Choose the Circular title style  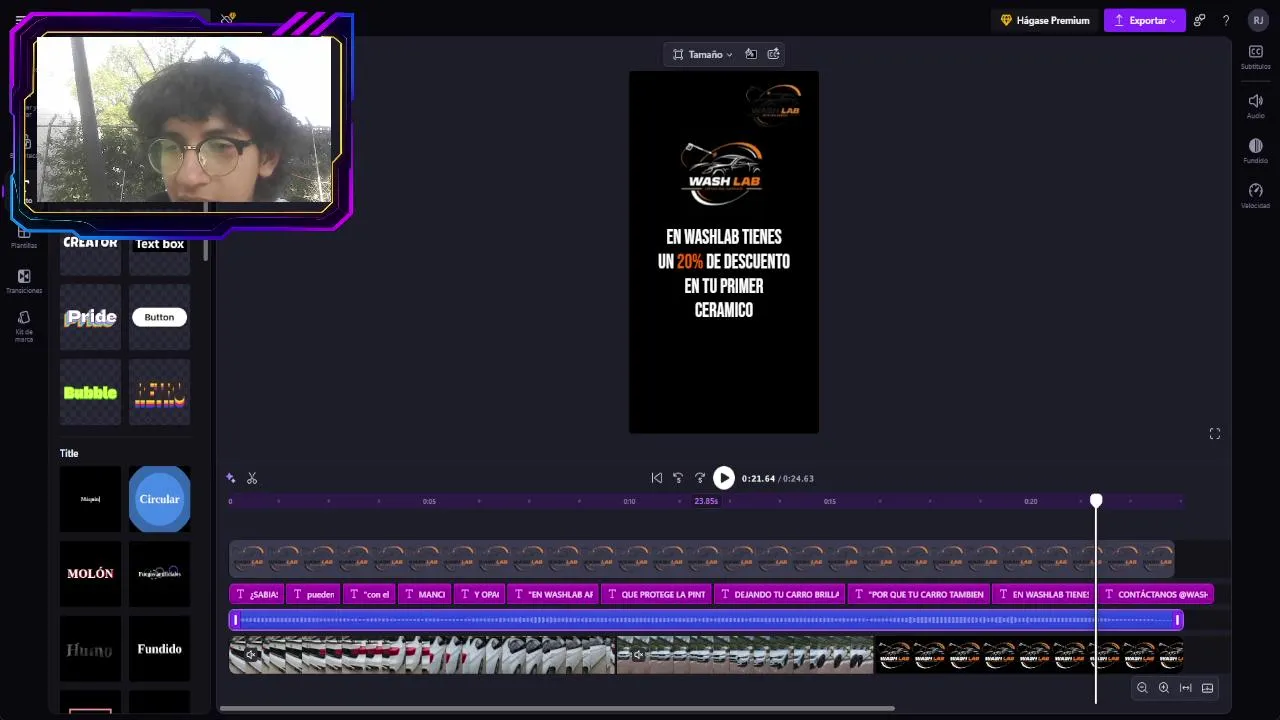(159, 499)
